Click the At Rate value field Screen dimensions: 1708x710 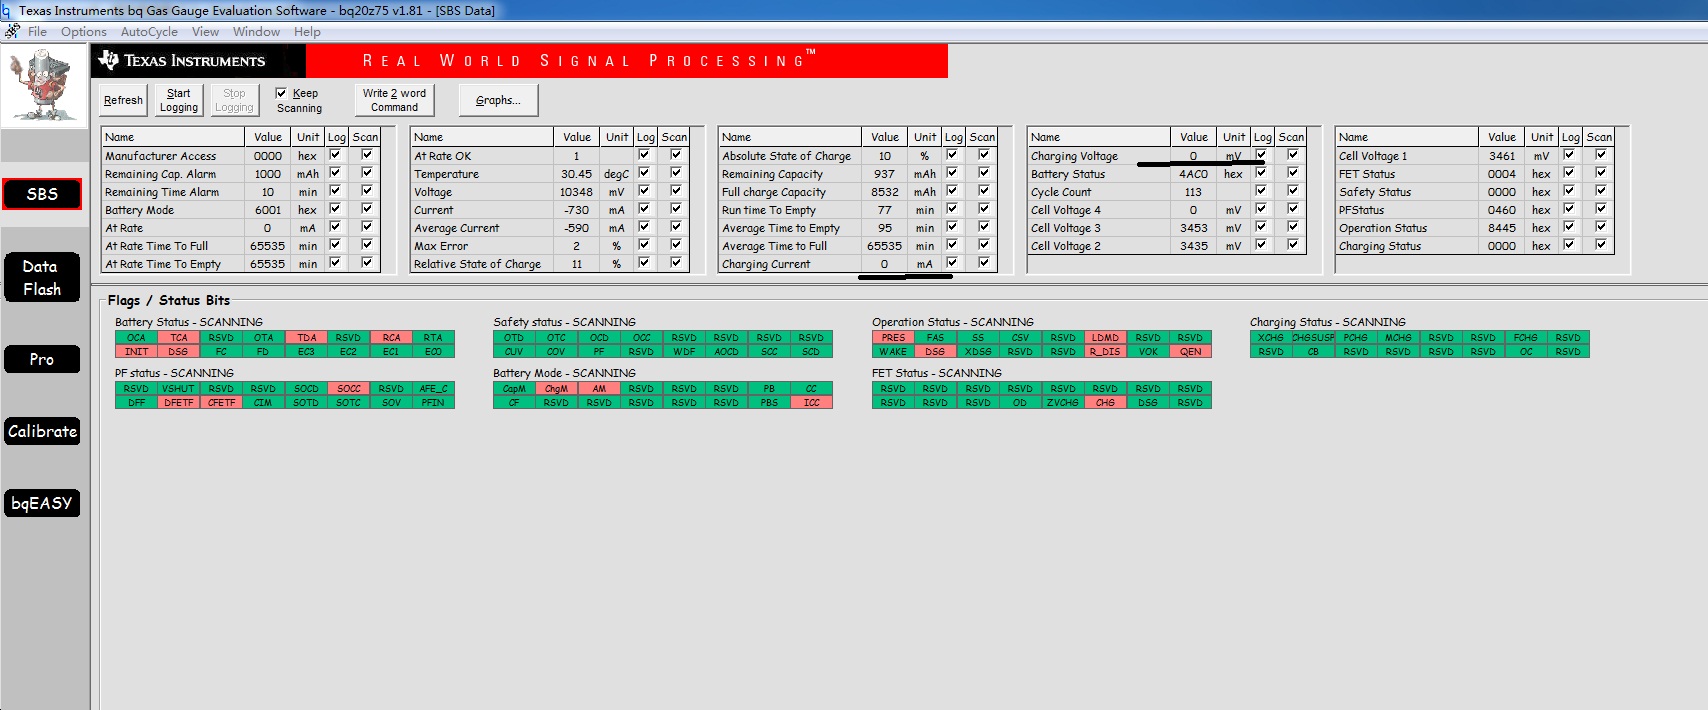(267, 228)
